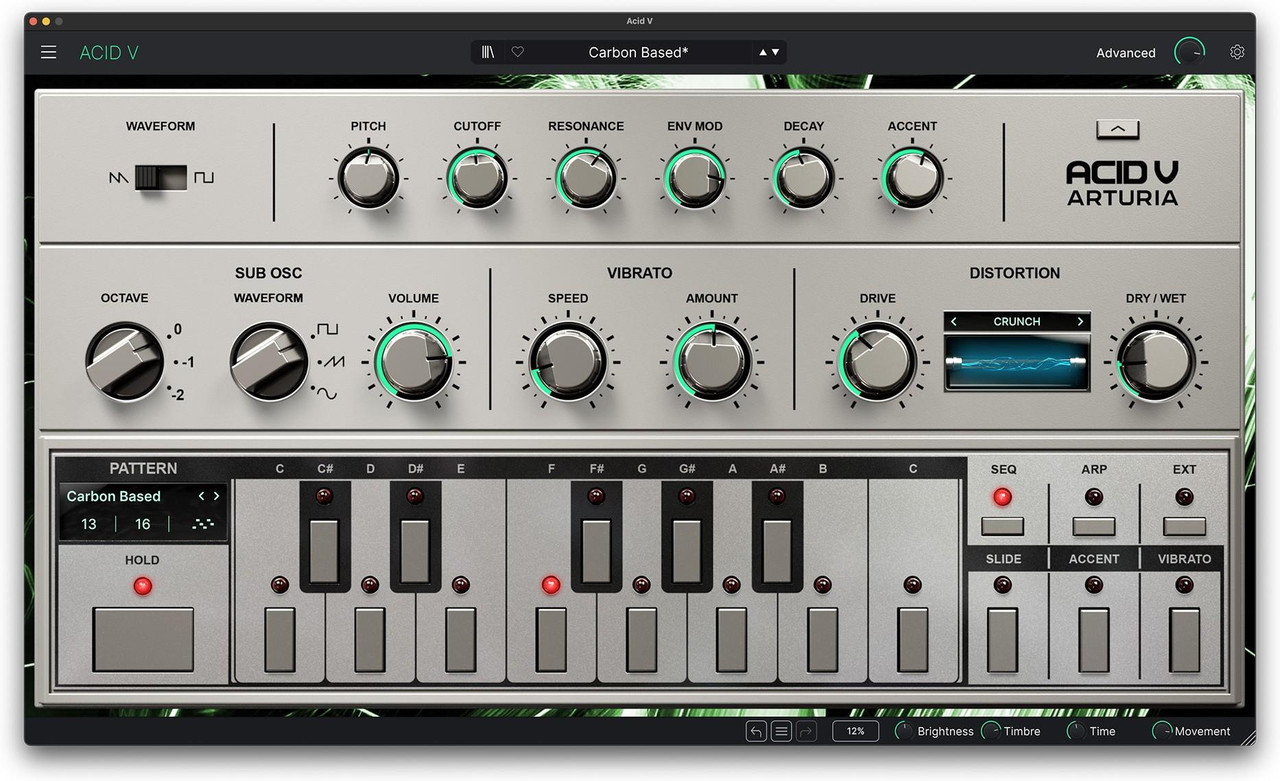Select previous preset with up arrow

[x=763, y=52]
